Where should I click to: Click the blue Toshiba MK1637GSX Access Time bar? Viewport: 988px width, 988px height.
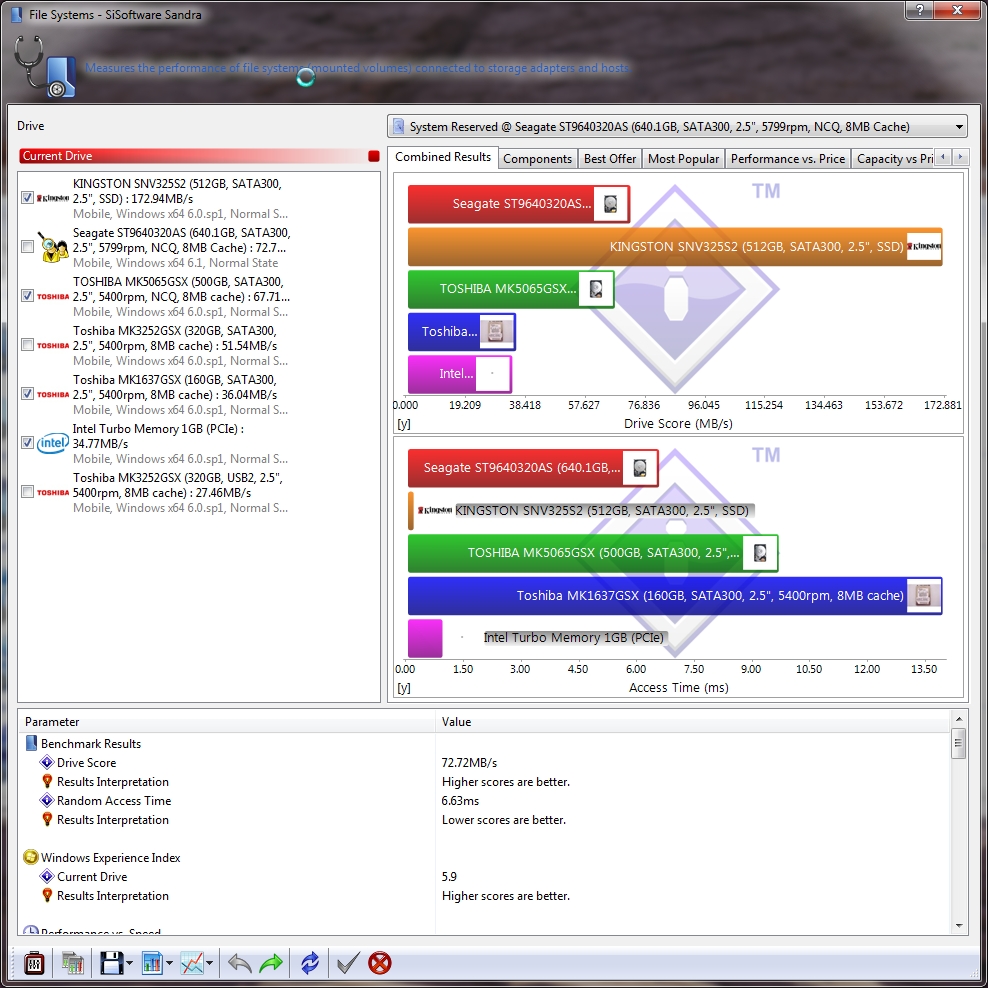pos(675,595)
